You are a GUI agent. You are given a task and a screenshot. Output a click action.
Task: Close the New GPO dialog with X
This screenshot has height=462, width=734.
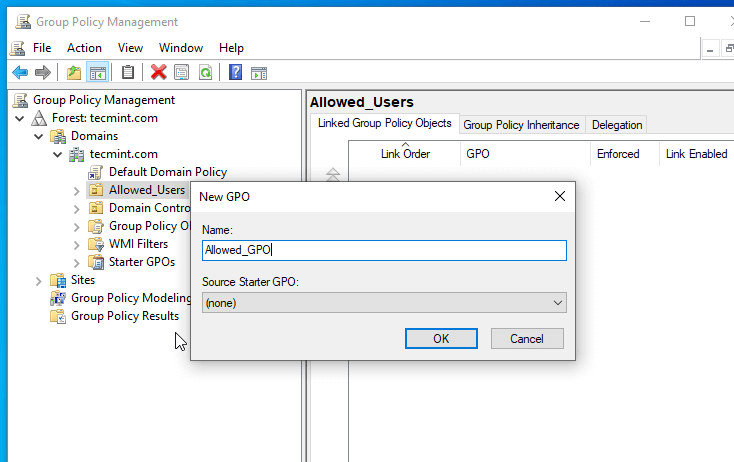click(560, 196)
